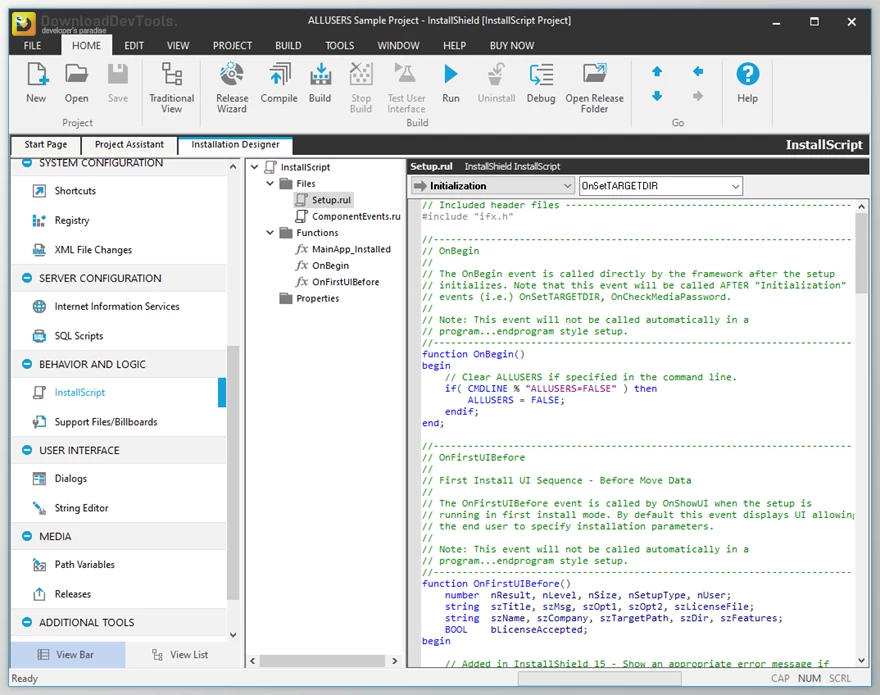This screenshot has width=880, height=695.
Task: Collapse the BEHAVIOR AND LOGIC section
Action: pyautogui.click(x=26, y=364)
